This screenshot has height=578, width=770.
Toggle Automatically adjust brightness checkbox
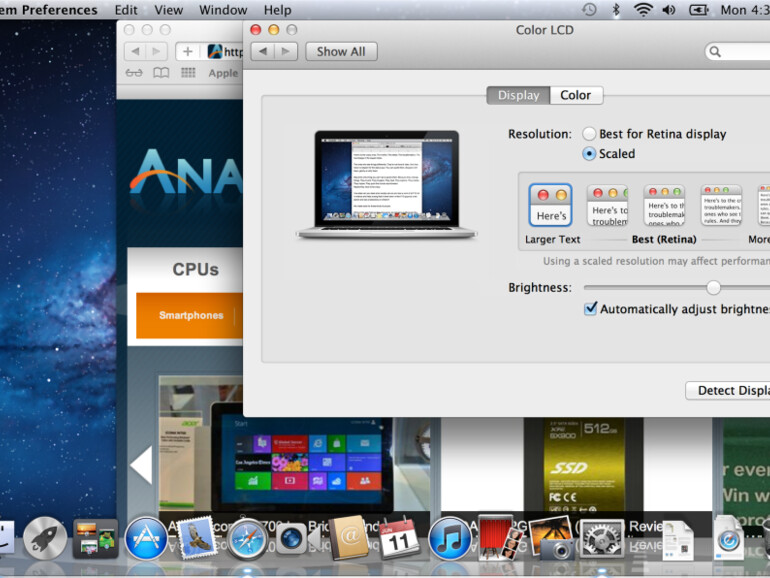[x=590, y=308]
